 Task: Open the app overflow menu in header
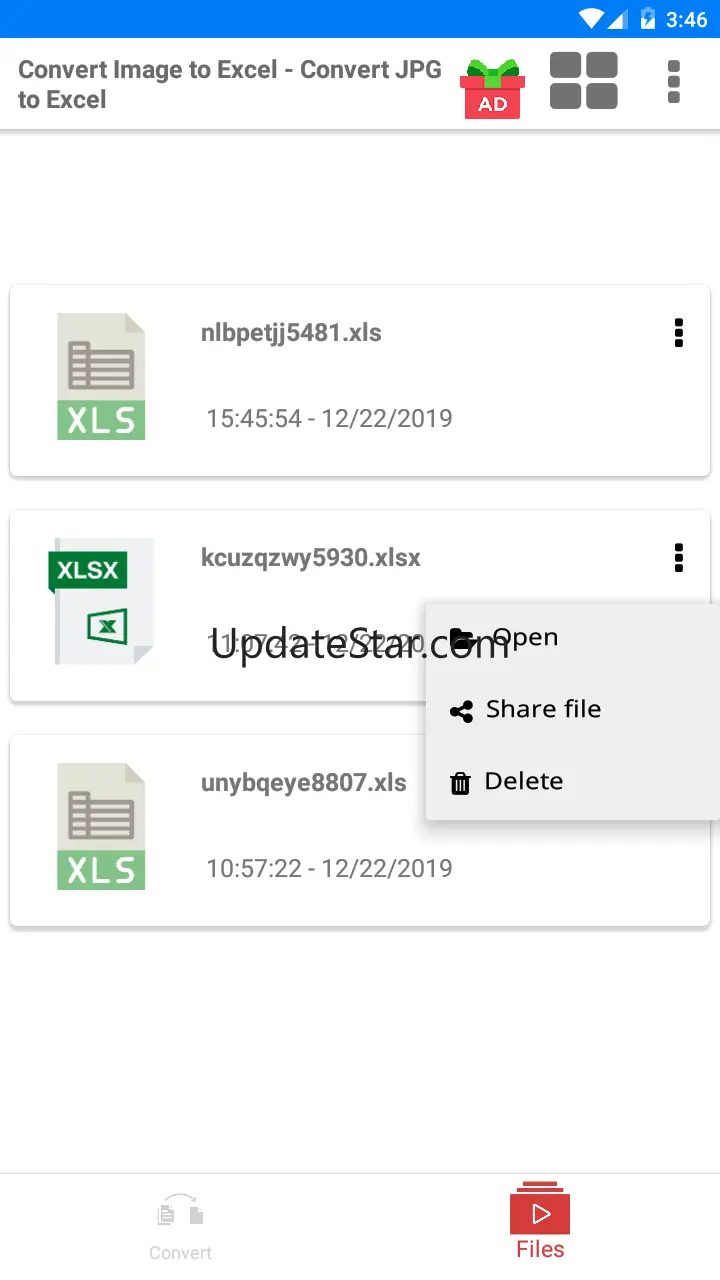point(674,82)
